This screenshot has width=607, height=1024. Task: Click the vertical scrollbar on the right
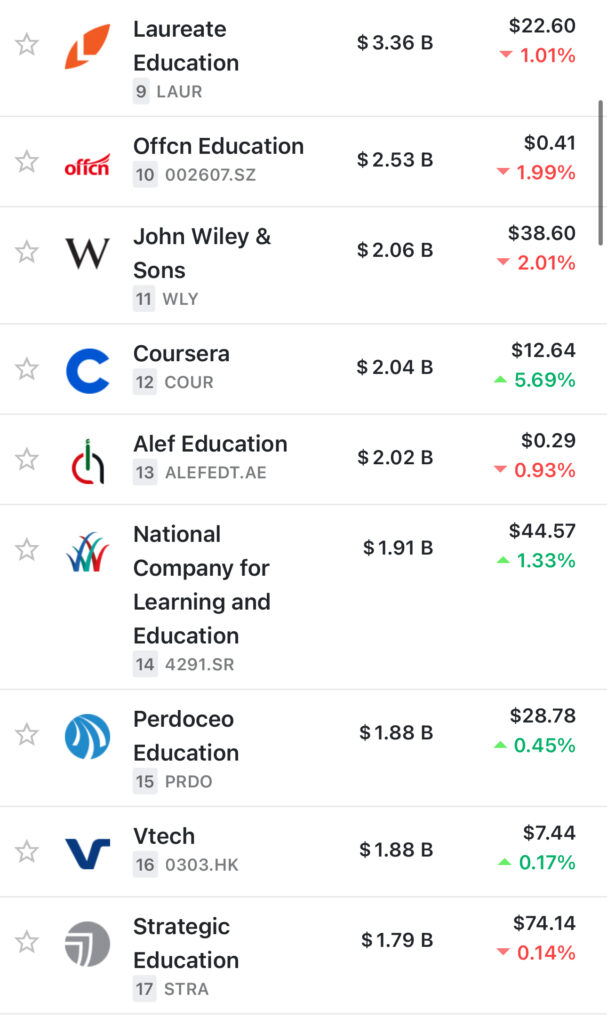coord(600,170)
